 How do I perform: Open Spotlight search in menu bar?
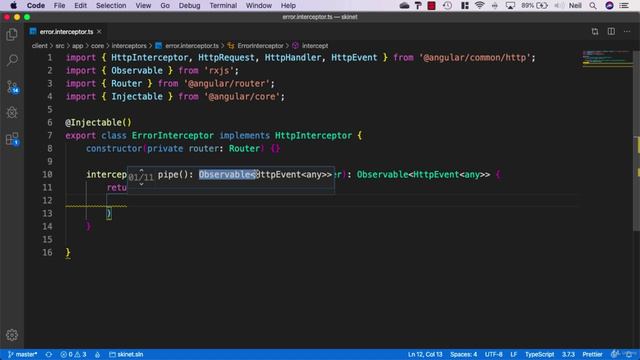[593, 5]
